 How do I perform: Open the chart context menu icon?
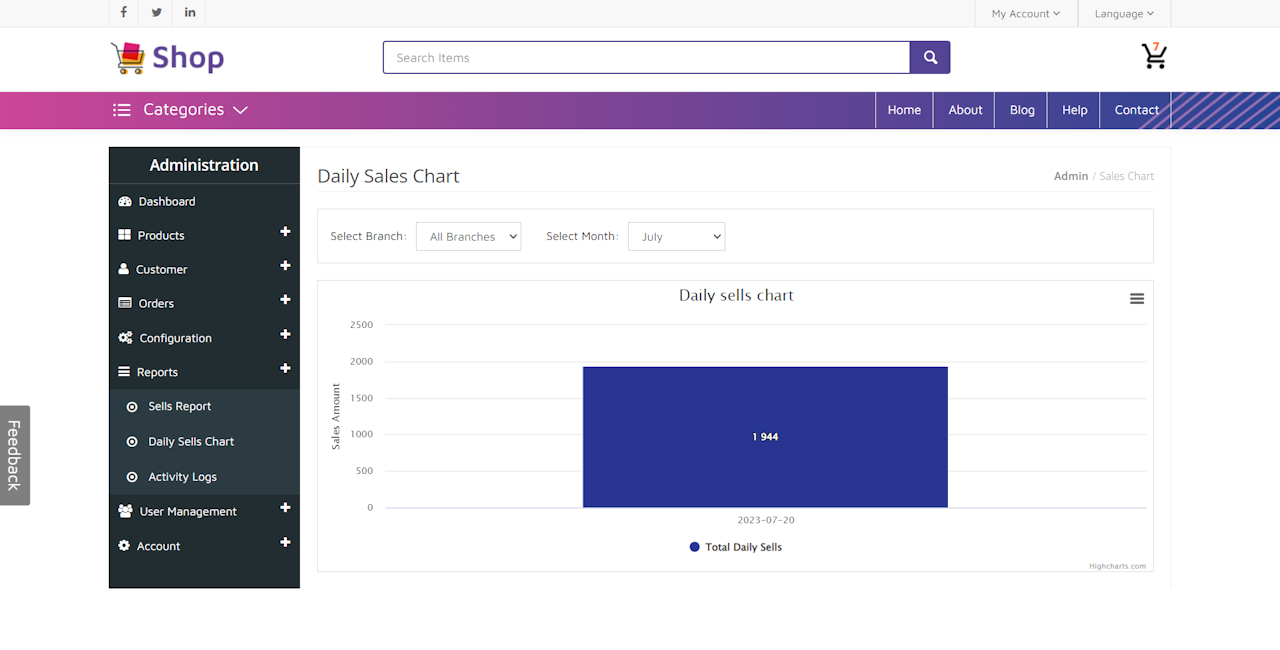point(1136,298)
